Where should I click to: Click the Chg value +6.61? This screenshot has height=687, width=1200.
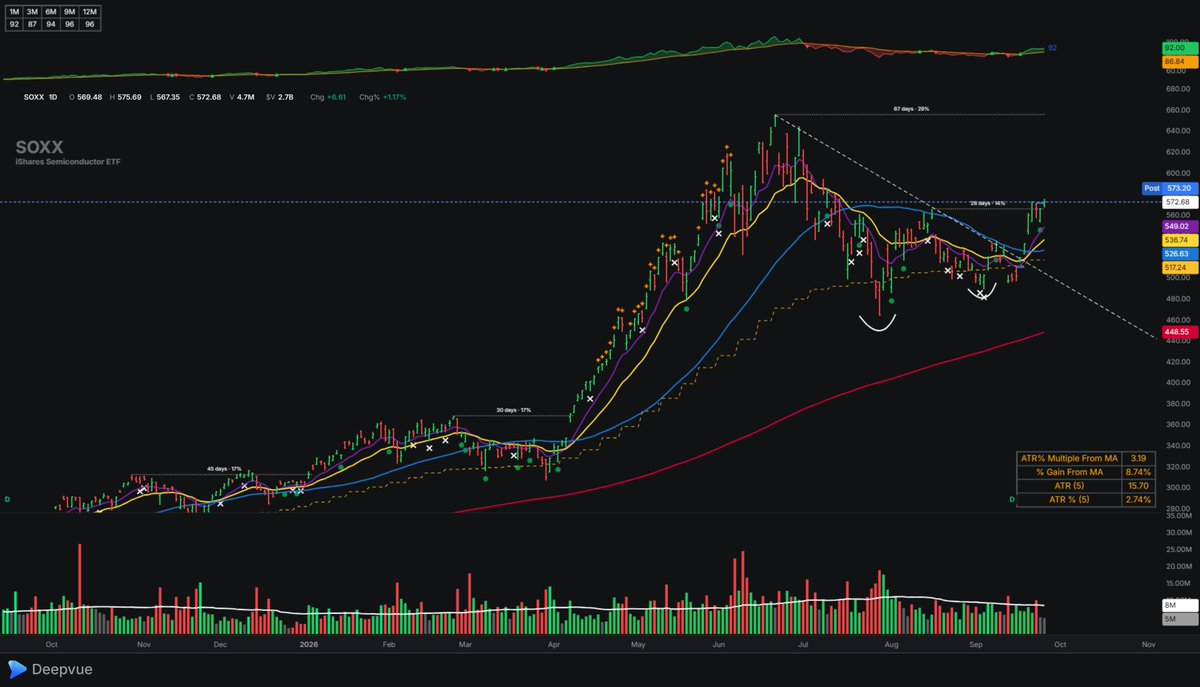(x=335, y=97)
